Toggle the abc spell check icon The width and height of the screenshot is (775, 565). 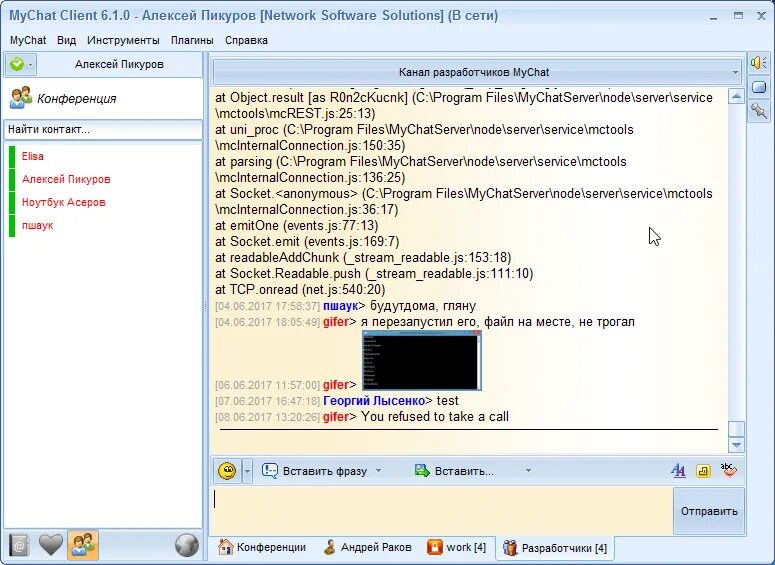click(728, 470)
